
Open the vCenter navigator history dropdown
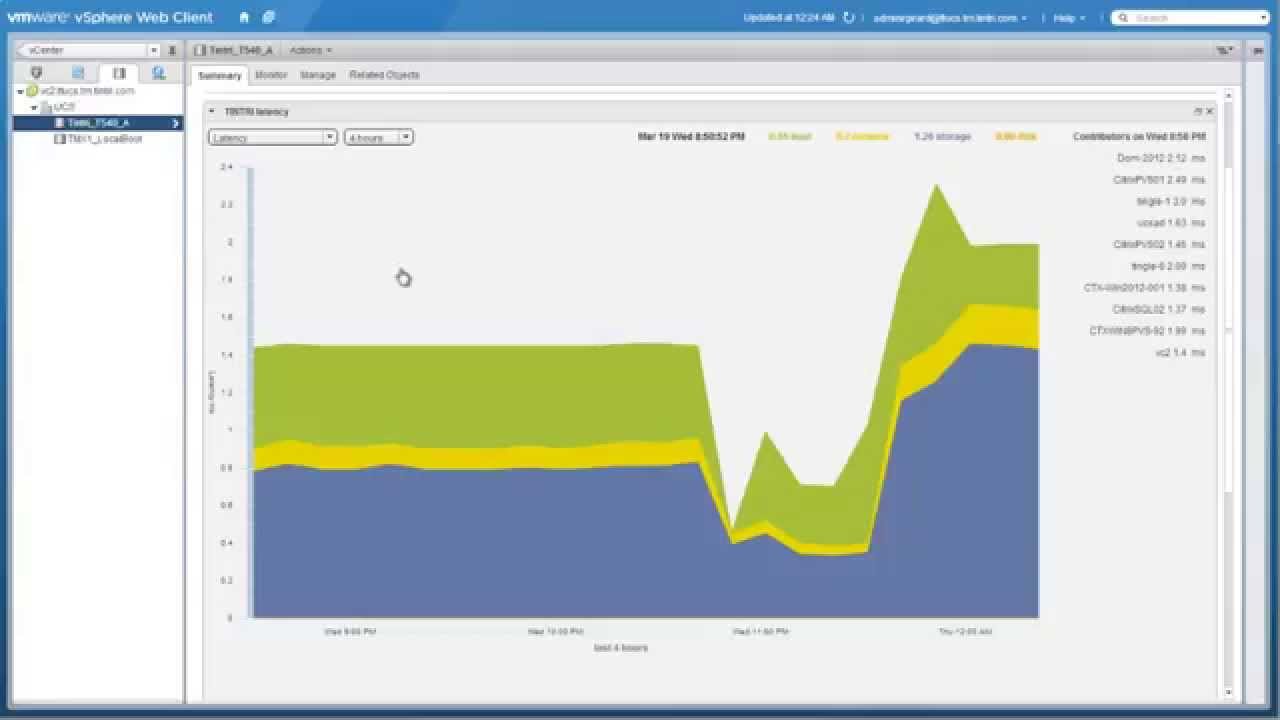[153, 50]
